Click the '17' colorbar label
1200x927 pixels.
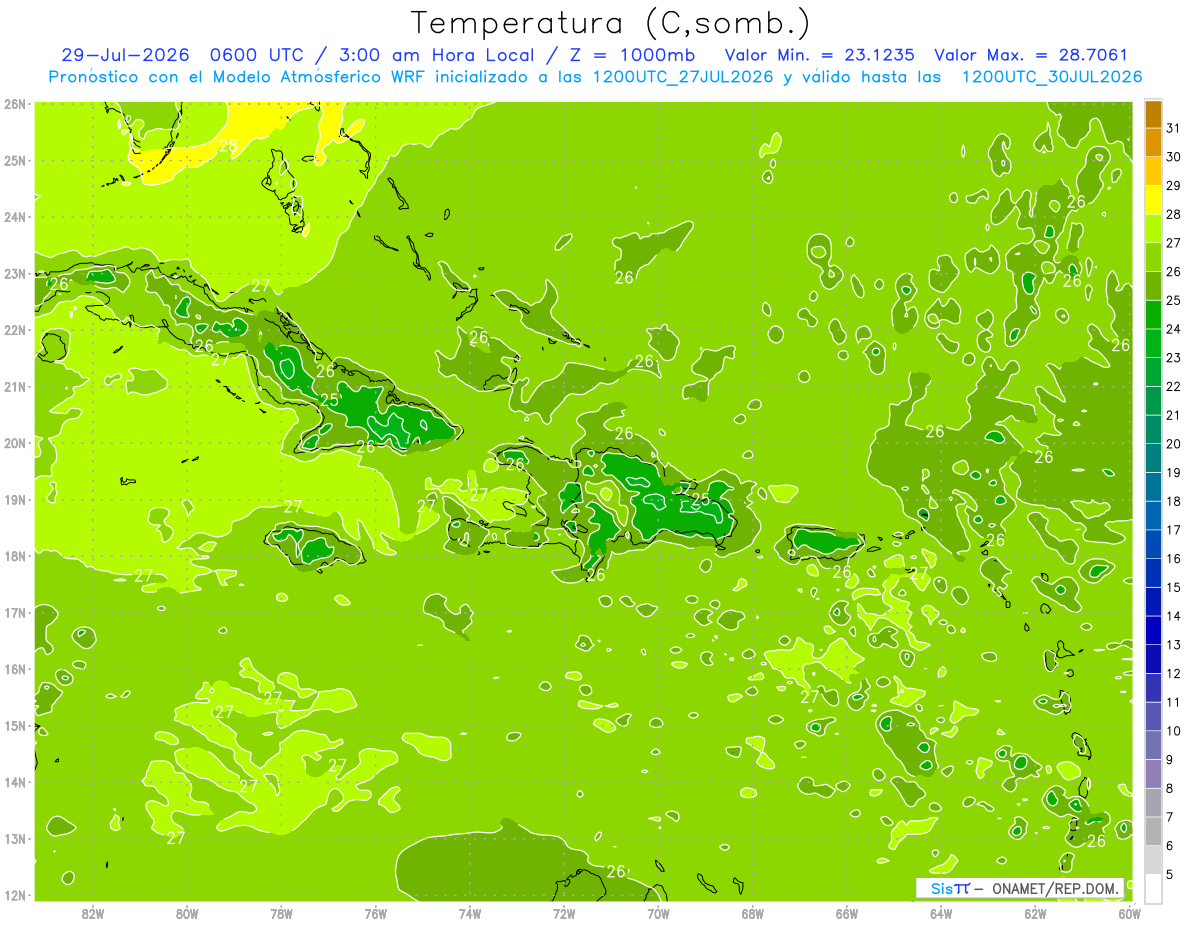pyautogui.click(x=1174, y=529)
